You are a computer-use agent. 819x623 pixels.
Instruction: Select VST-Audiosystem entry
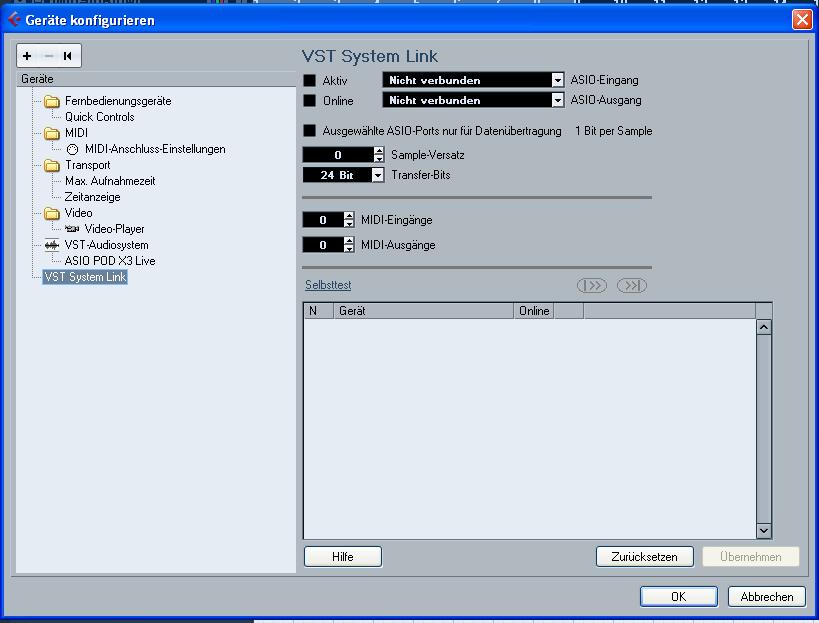[x=107, y=245]
